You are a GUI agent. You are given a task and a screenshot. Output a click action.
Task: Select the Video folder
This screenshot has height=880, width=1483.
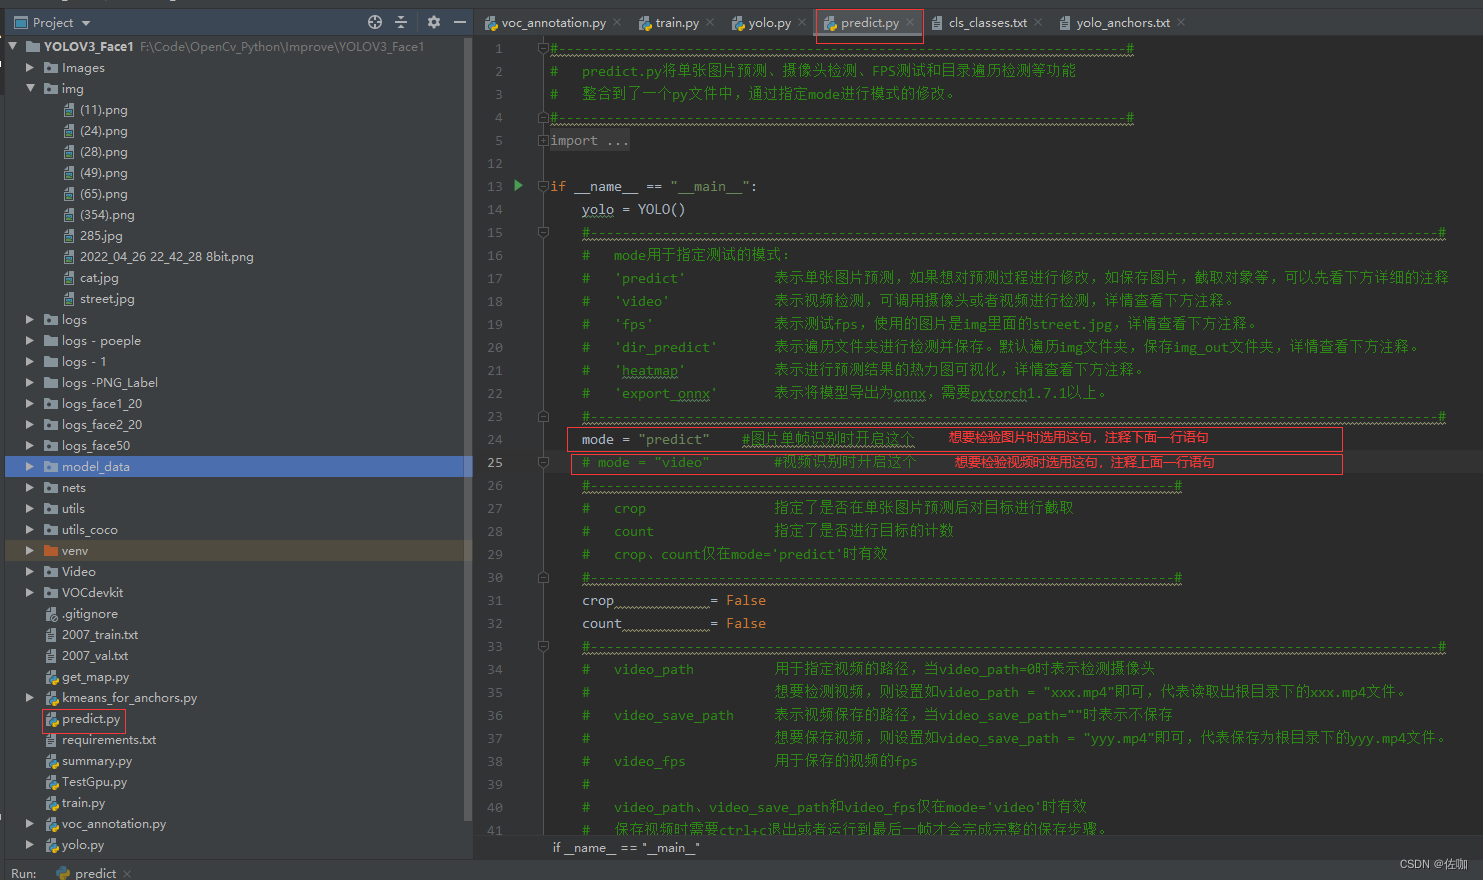click(78, 571)
